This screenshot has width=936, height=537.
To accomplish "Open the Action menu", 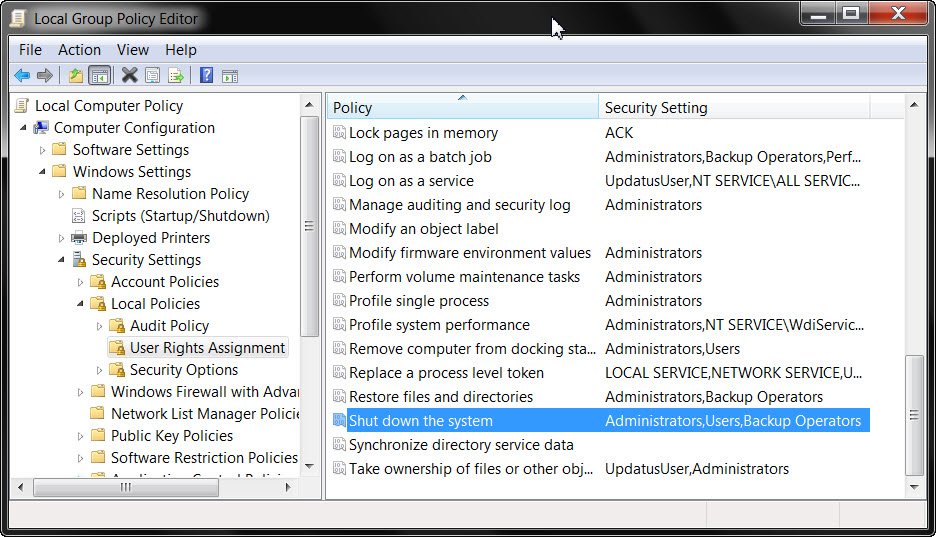I will (x=79, y=50).
